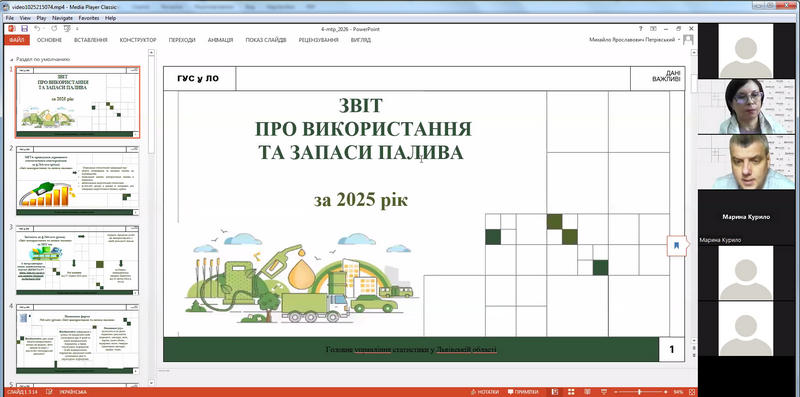The image size is (800, 397).
Task: Select slide 4 thumbnail
Action: [78, 339]
